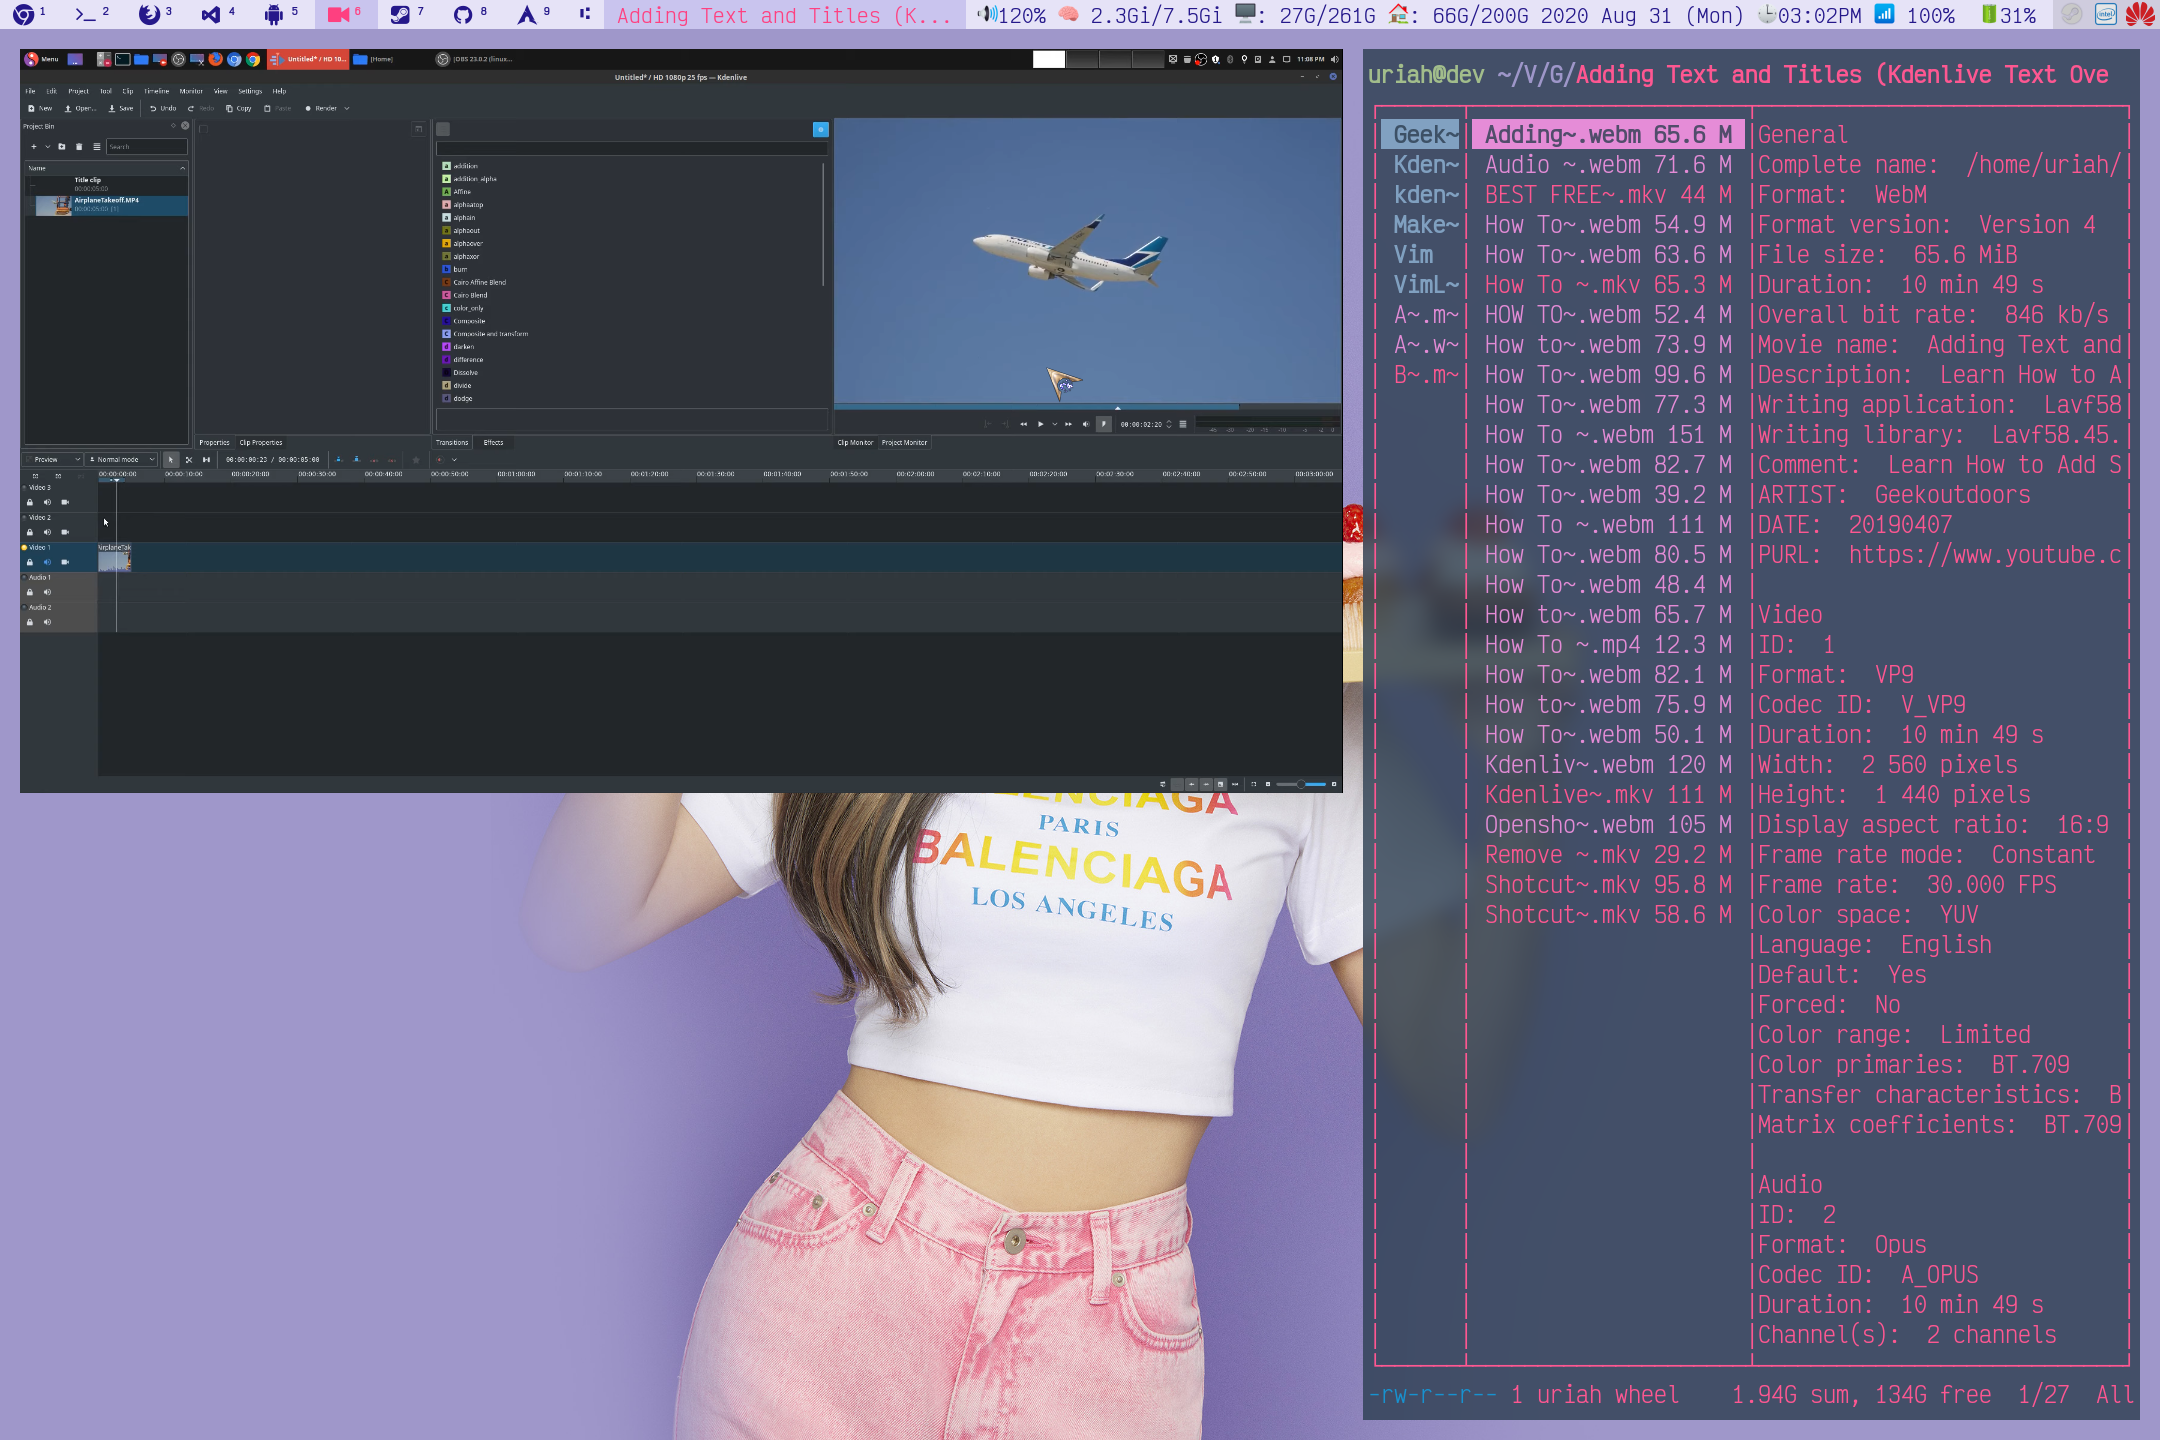
Task: Toggle lock on Video 3 track
Action: [30, 502]
